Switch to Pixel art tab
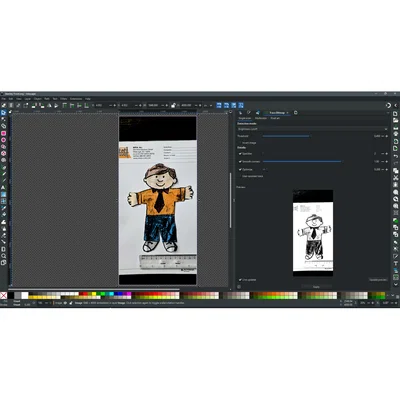 275,118
